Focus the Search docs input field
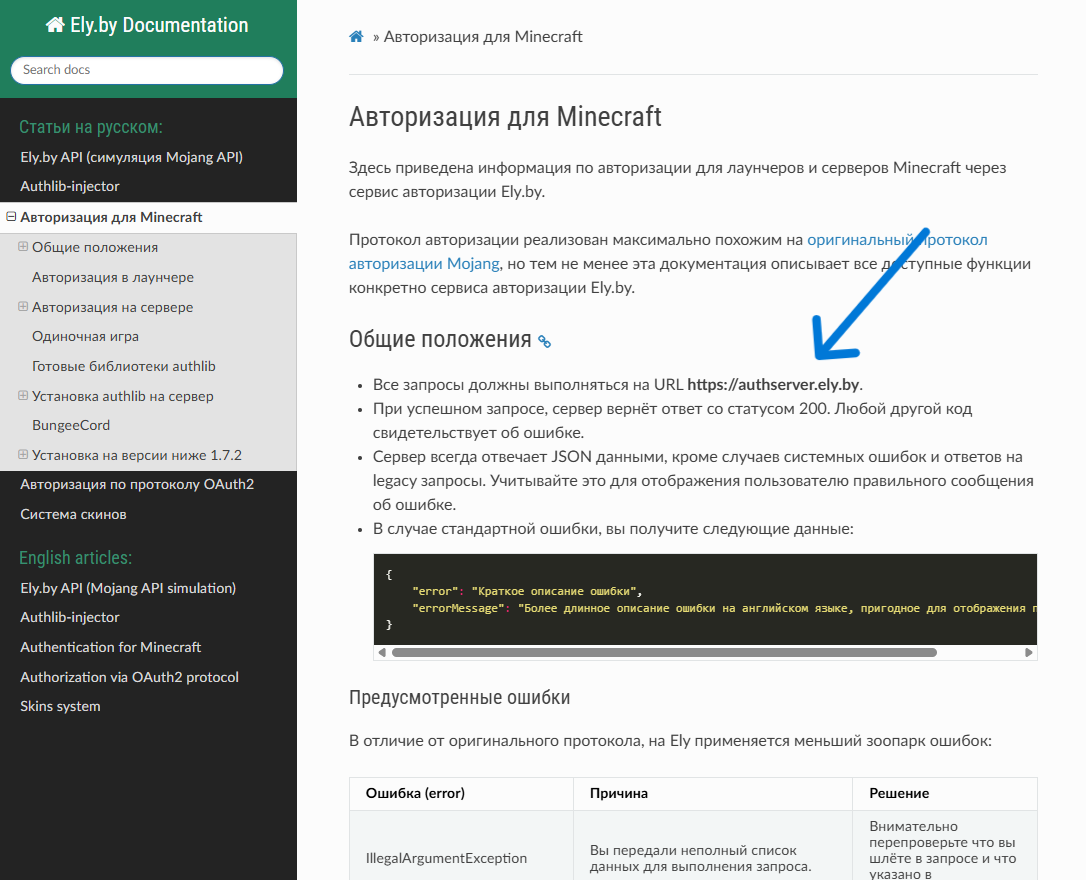 pos(147,70)
